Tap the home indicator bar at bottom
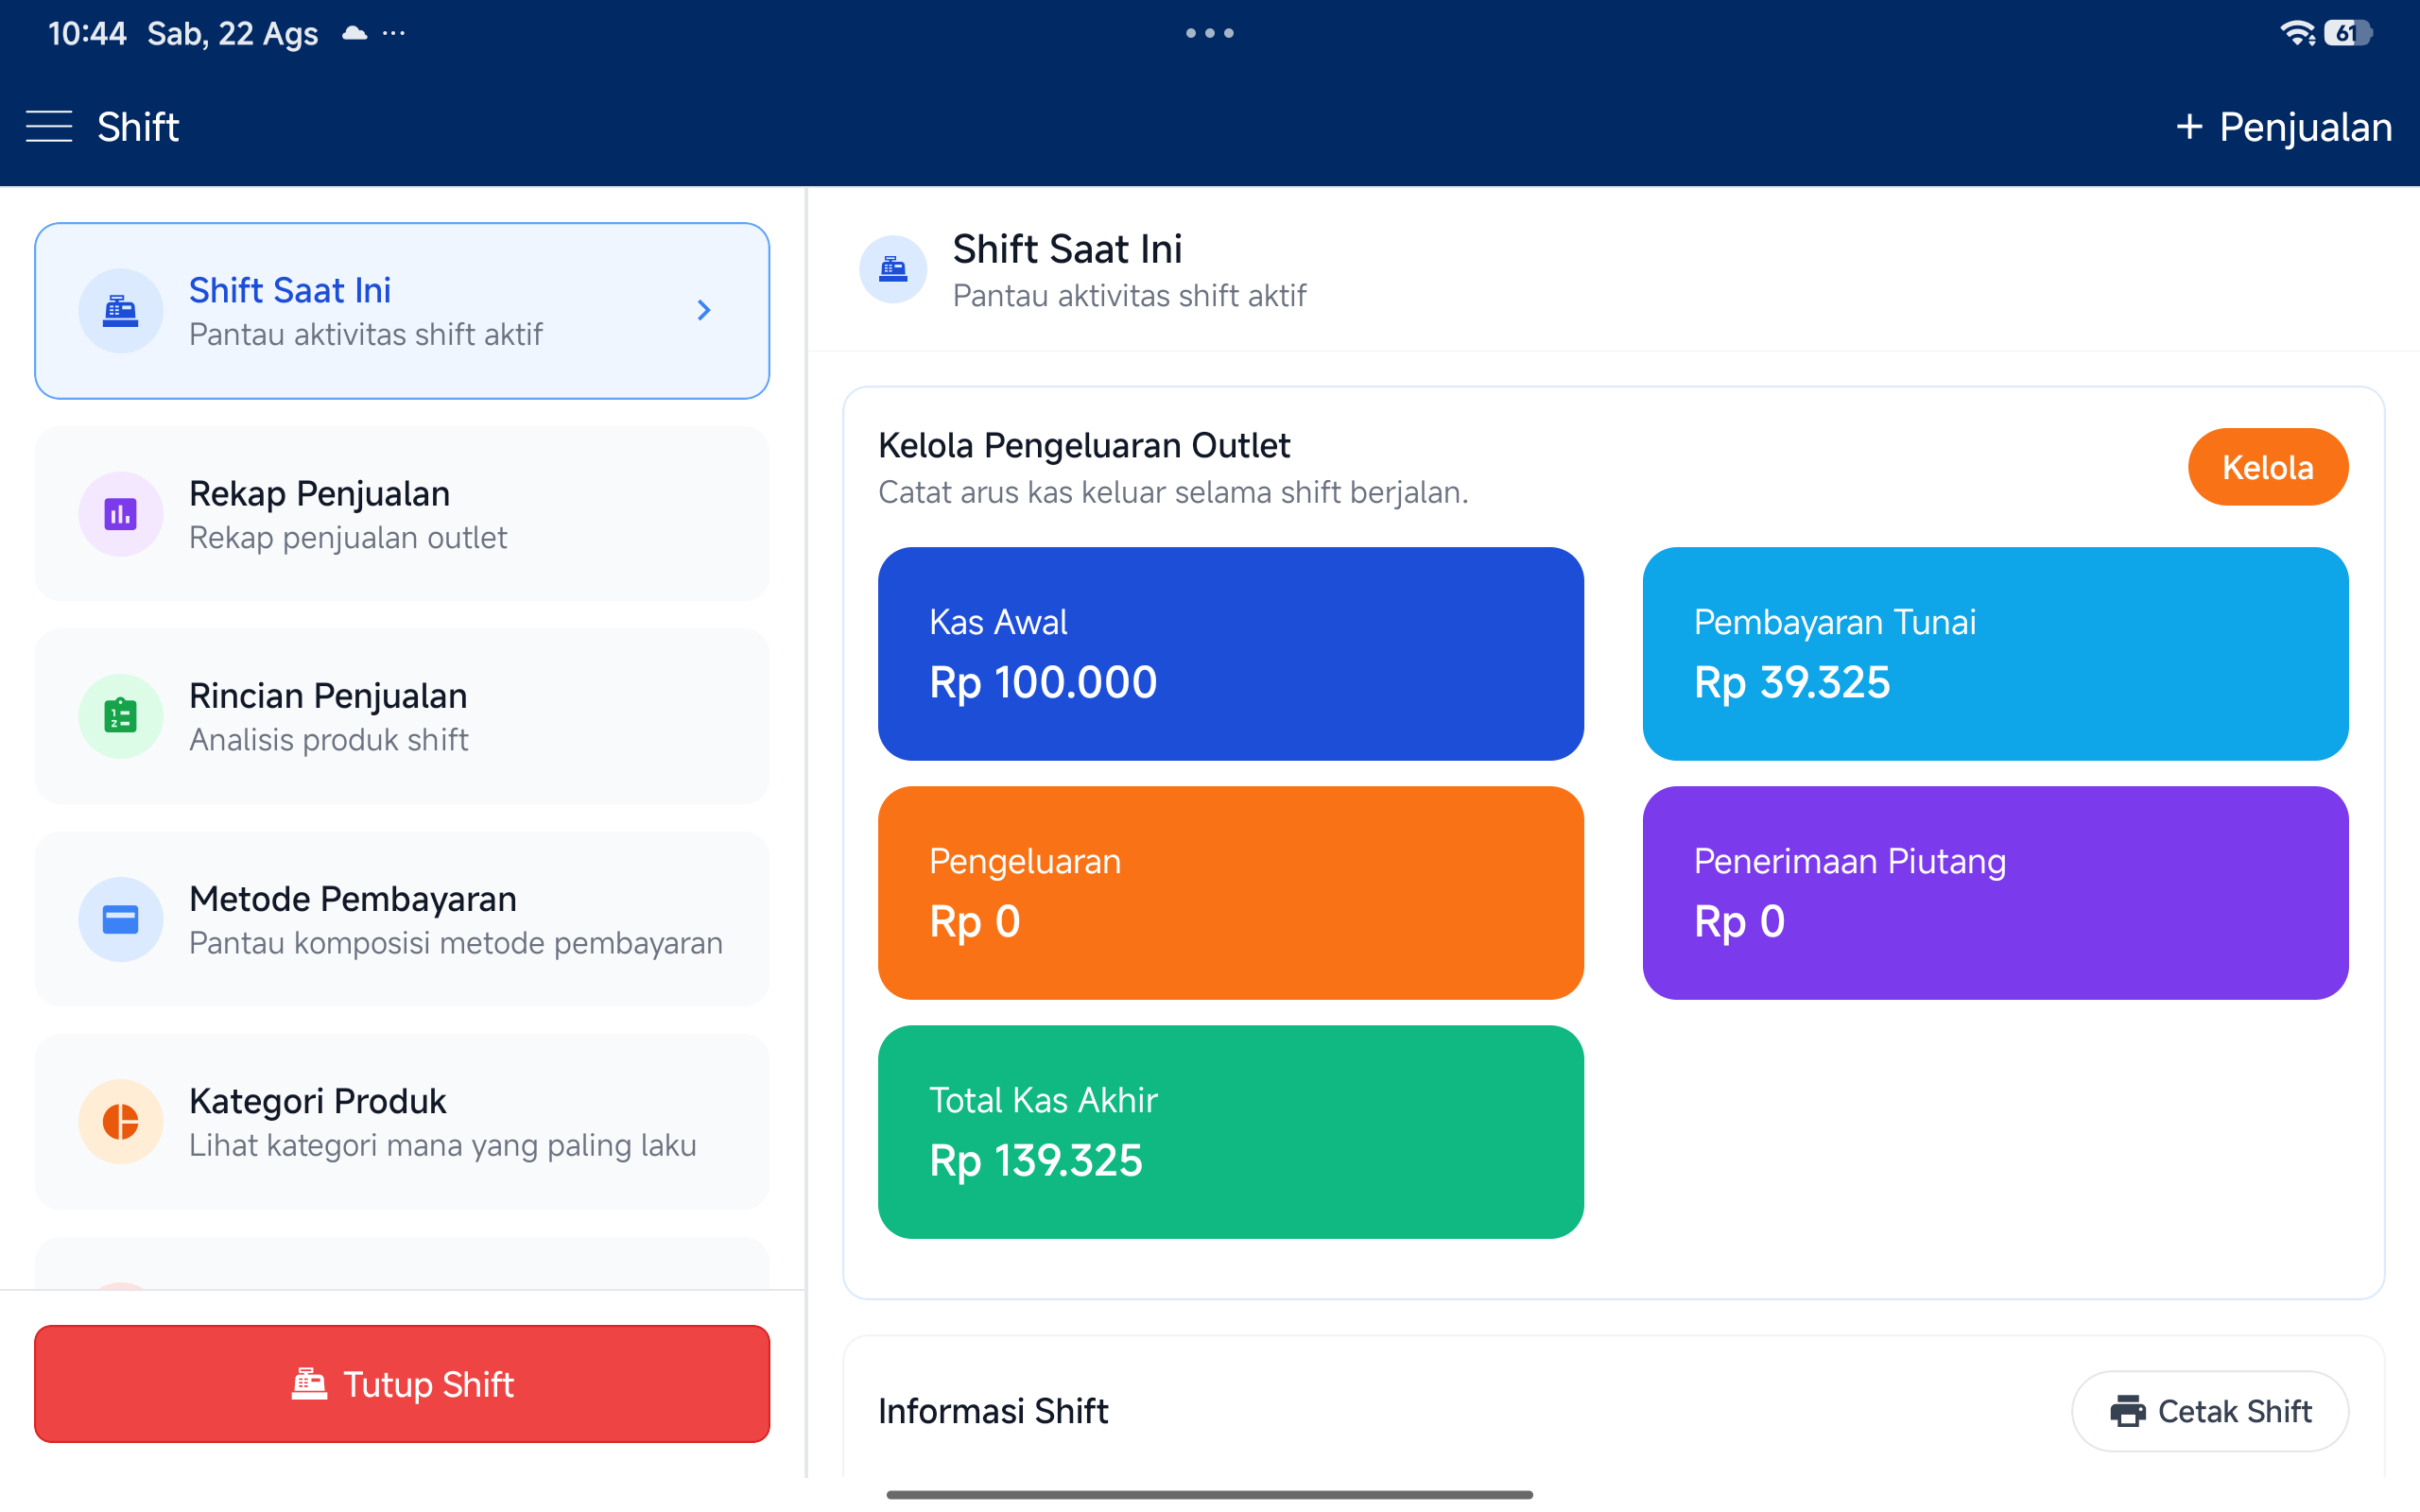Screen dimensions: 2420x1512 pyautogui.click(x=1210, y=1494)
